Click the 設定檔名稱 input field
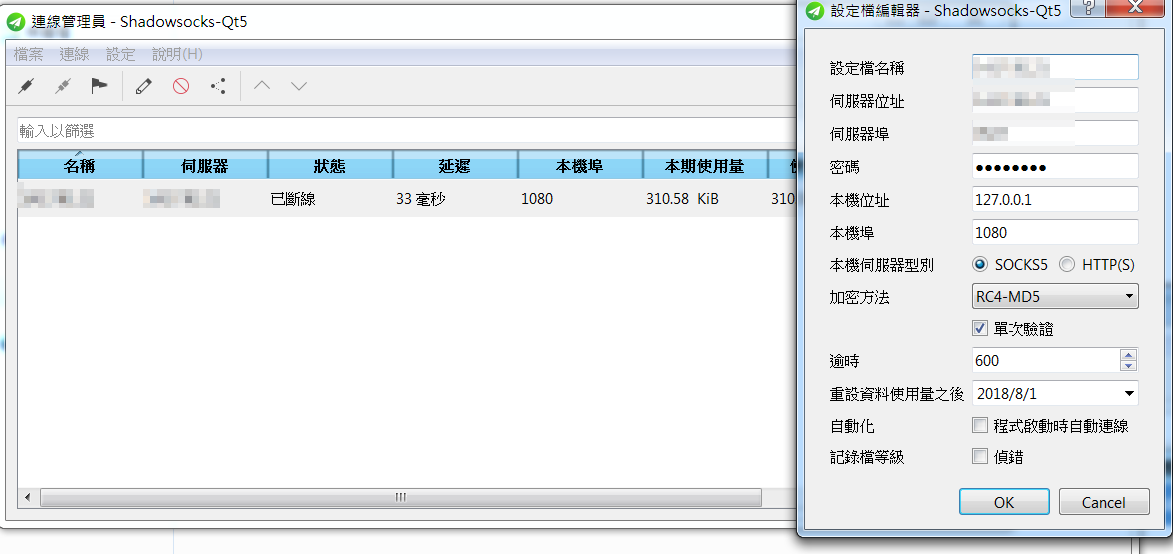This screenshot has width=1173, height=554. pos(1055,67)
